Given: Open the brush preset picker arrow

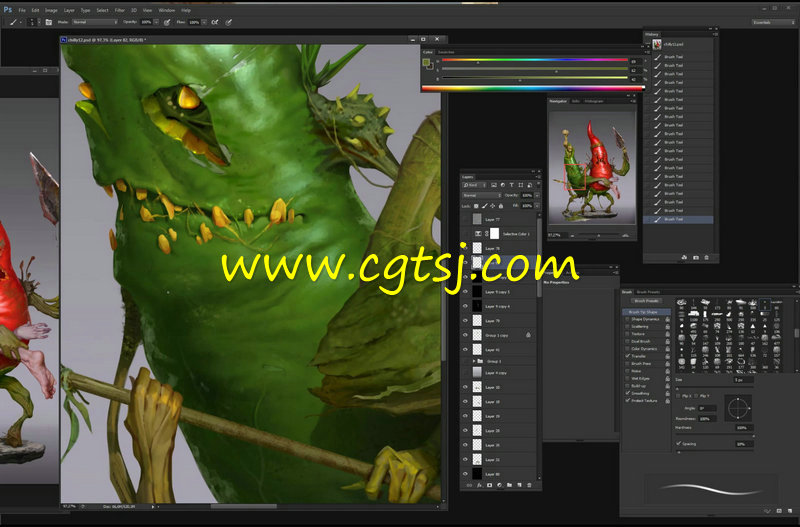Looking at the screenshot, I should [39, 22].
